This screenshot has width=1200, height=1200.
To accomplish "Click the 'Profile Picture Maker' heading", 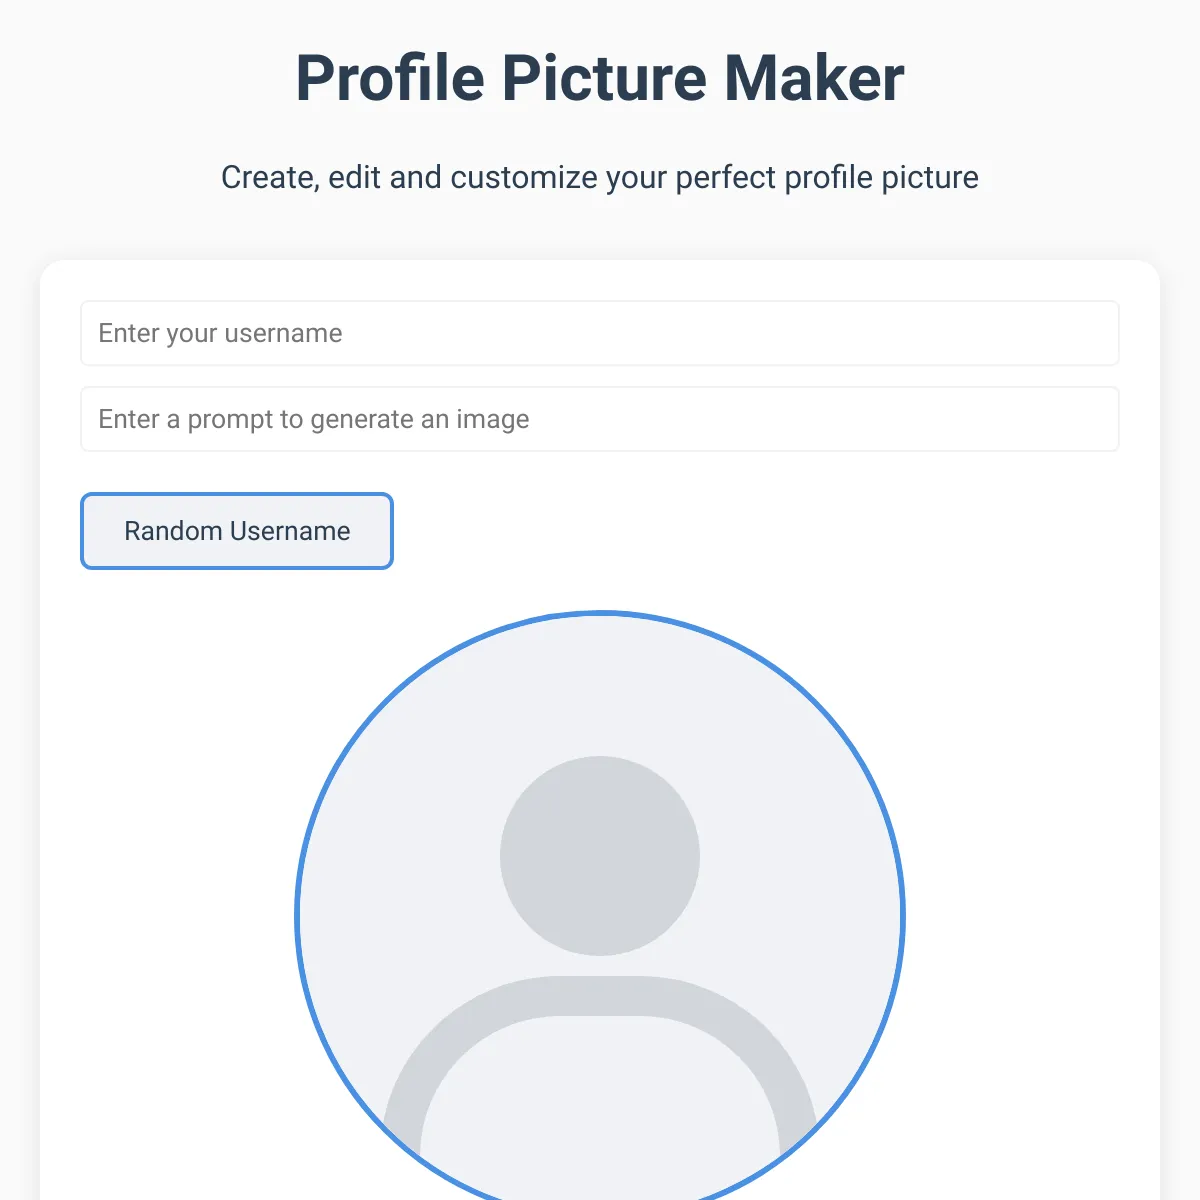I will [x=600, y=78].
